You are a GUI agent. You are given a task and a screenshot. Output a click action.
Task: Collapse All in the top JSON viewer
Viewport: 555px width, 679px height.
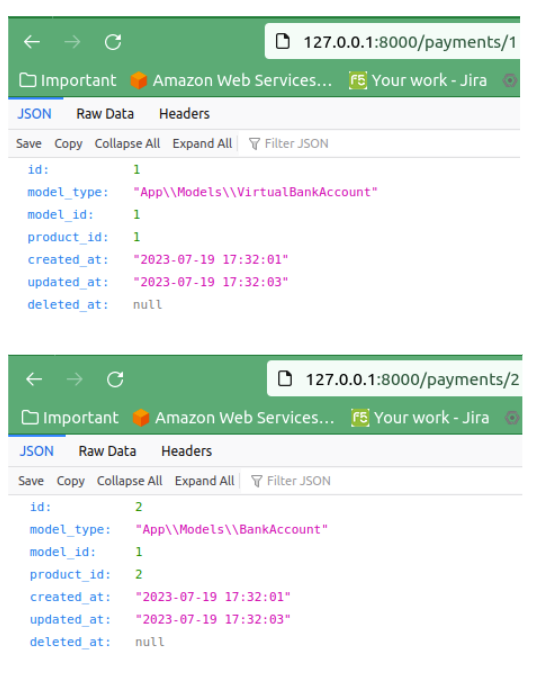point(127,144)
